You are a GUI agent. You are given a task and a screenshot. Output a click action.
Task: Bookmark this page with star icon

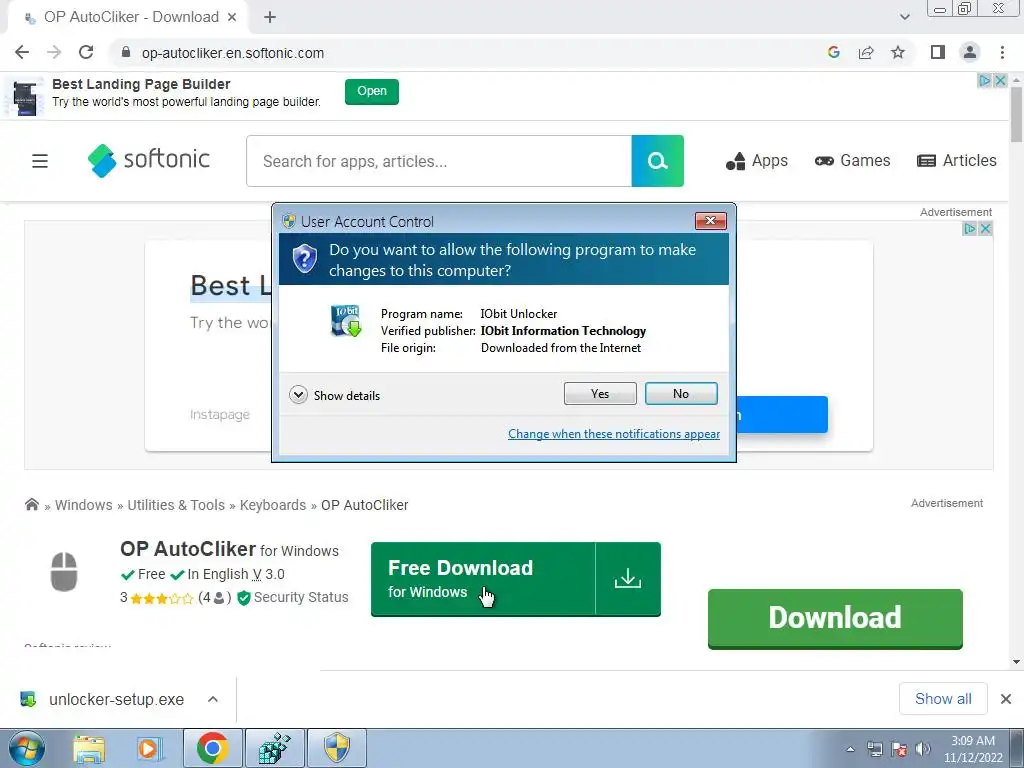(x=898, y=52)
